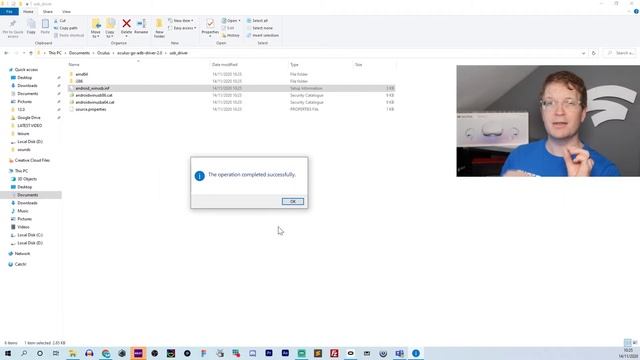Click the blue Help icon top-right
The image size is (640, 360).
pyautogui.click(x=636, y=11)
